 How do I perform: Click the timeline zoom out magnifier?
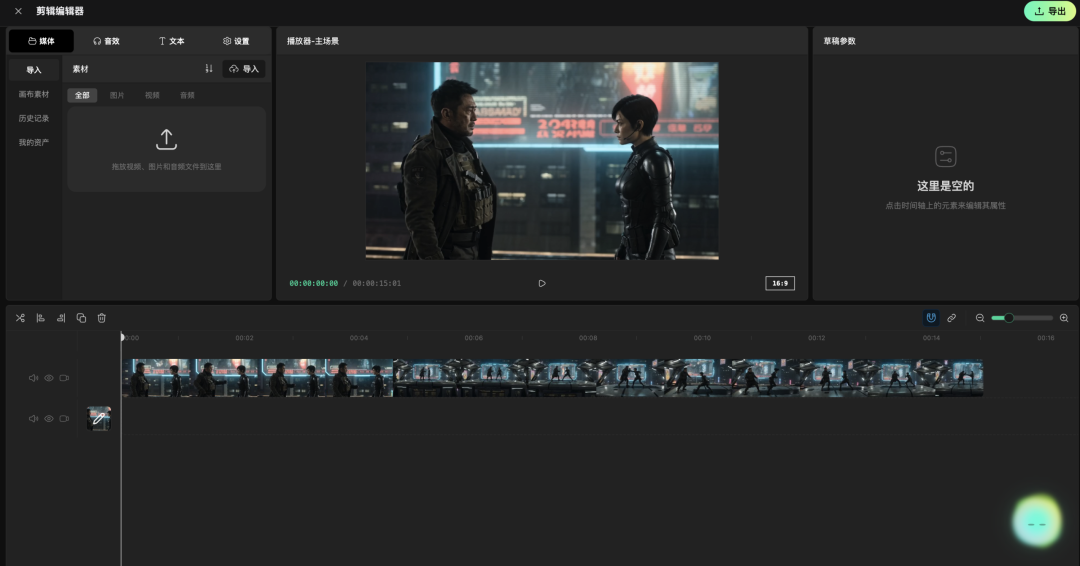(979, 318)
